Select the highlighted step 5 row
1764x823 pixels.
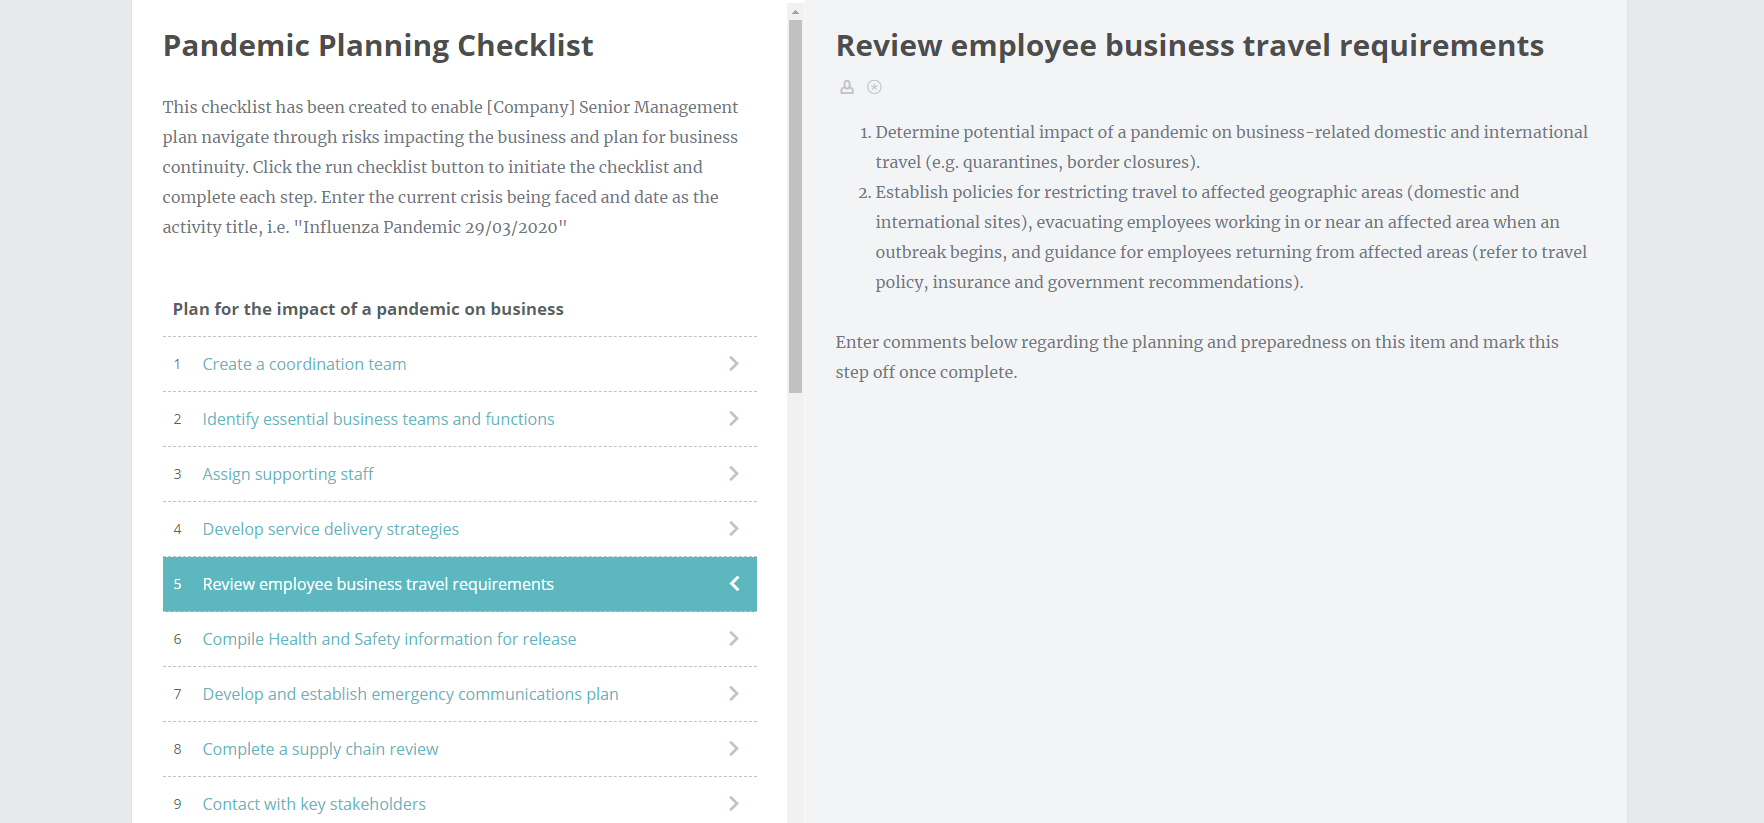coord(459,584)
